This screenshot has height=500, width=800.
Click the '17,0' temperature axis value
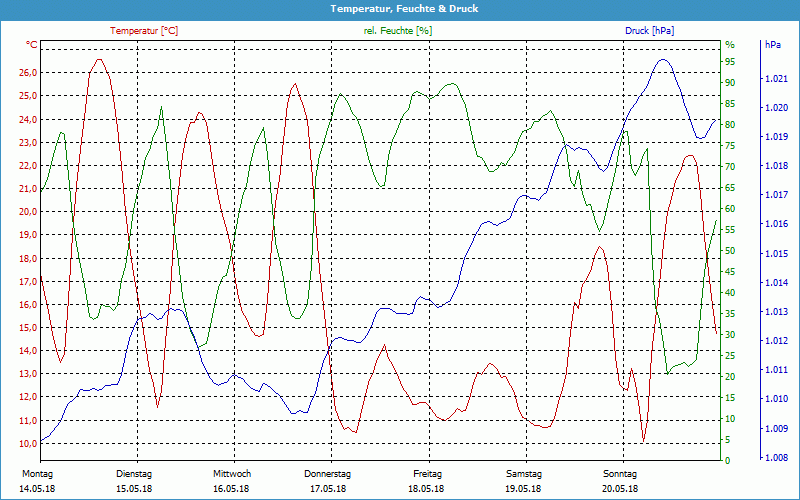coord(28,281)
